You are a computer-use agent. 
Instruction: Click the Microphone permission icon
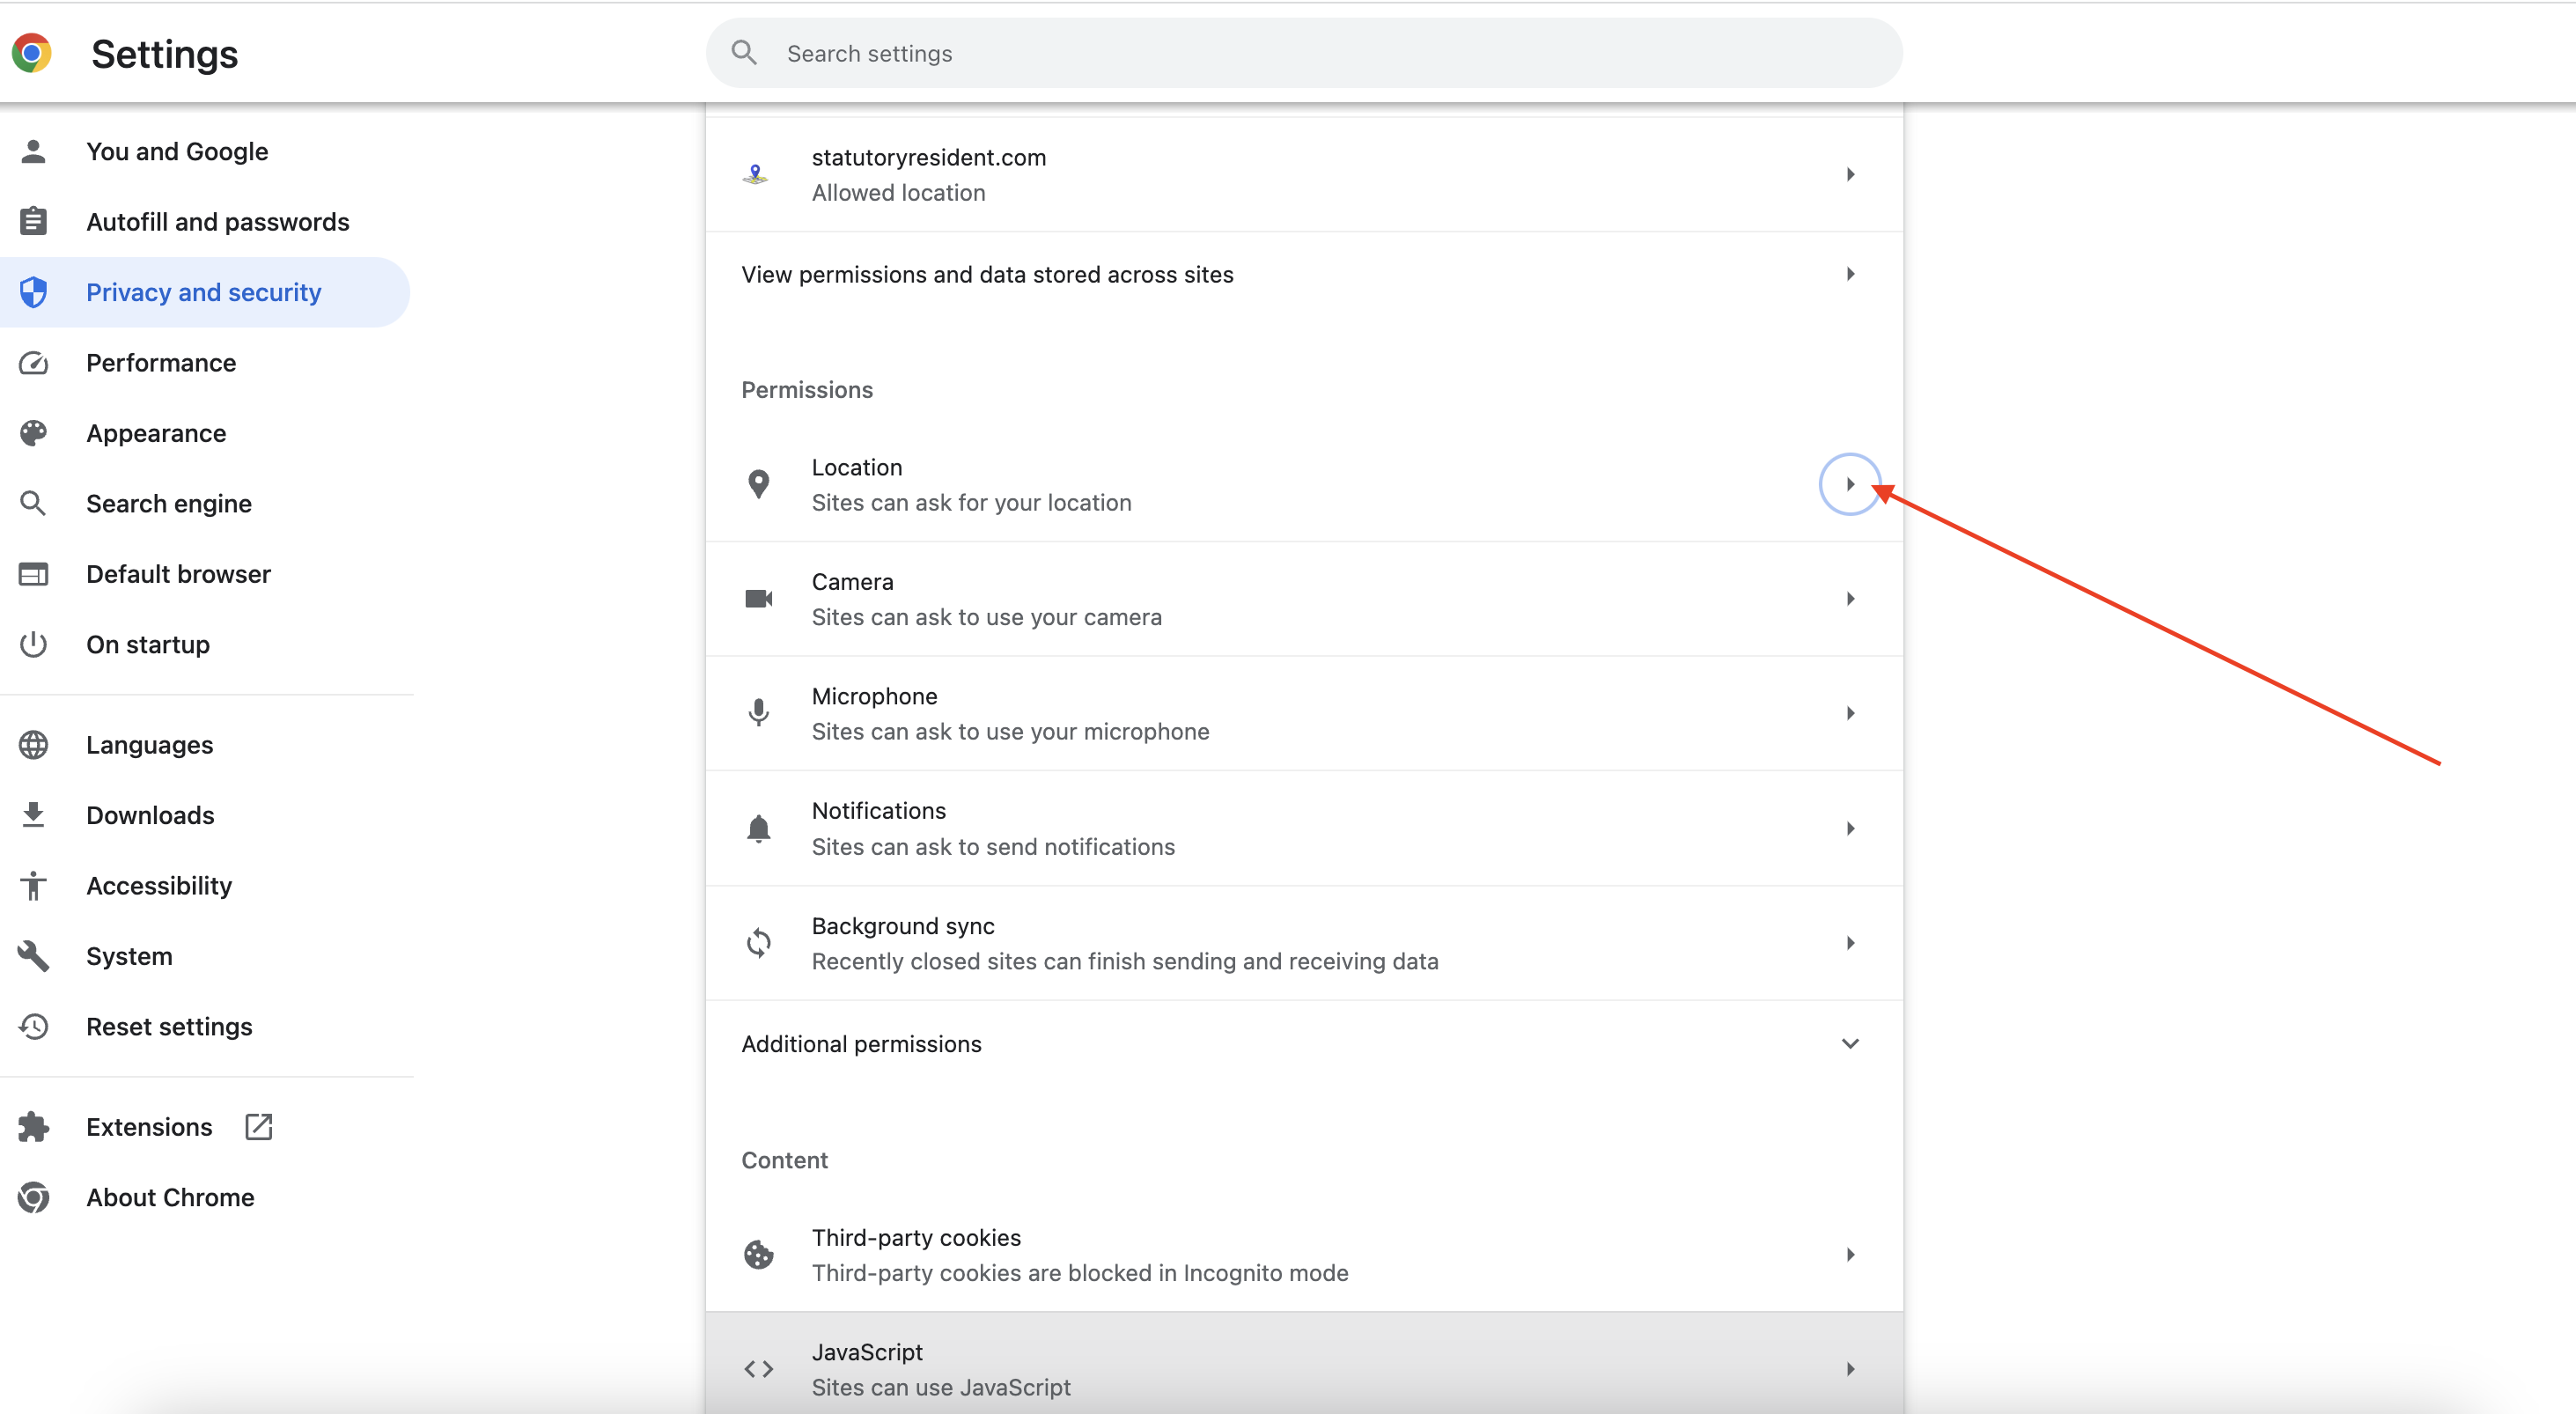coord(759,712)
